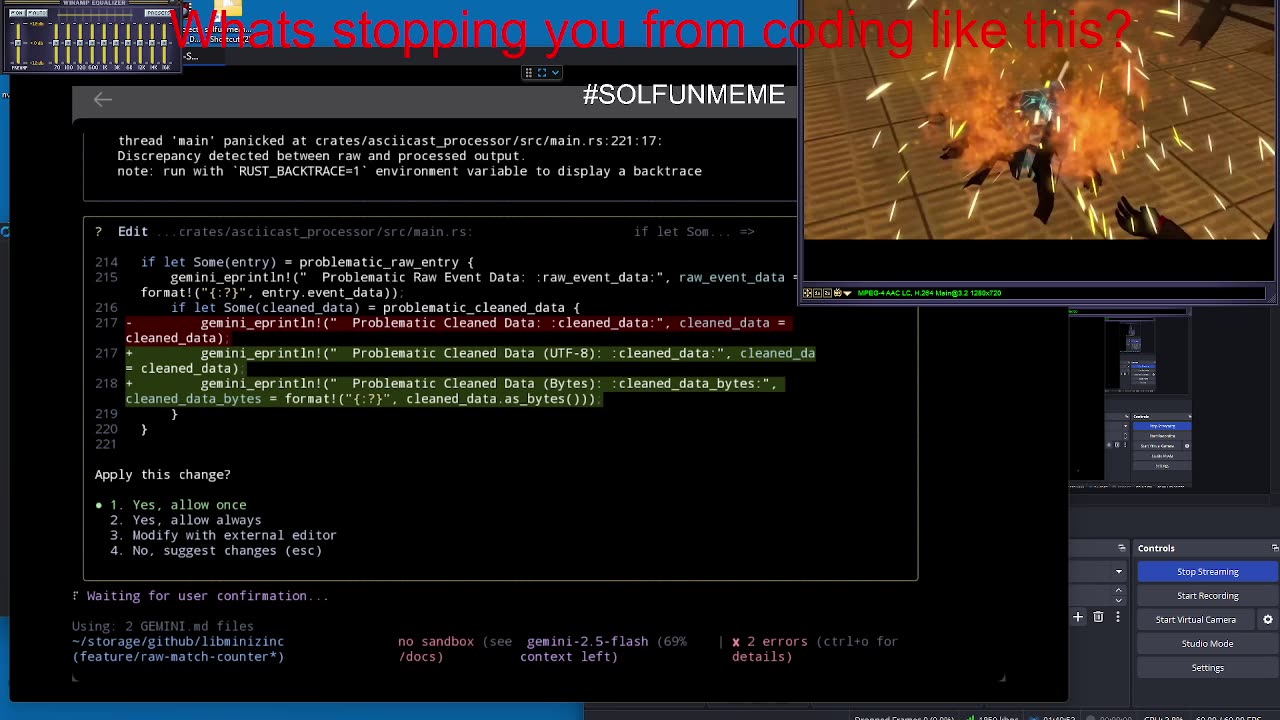
Task: Click the RUST_BACKTRACE note line
Action: coord(409,171)
